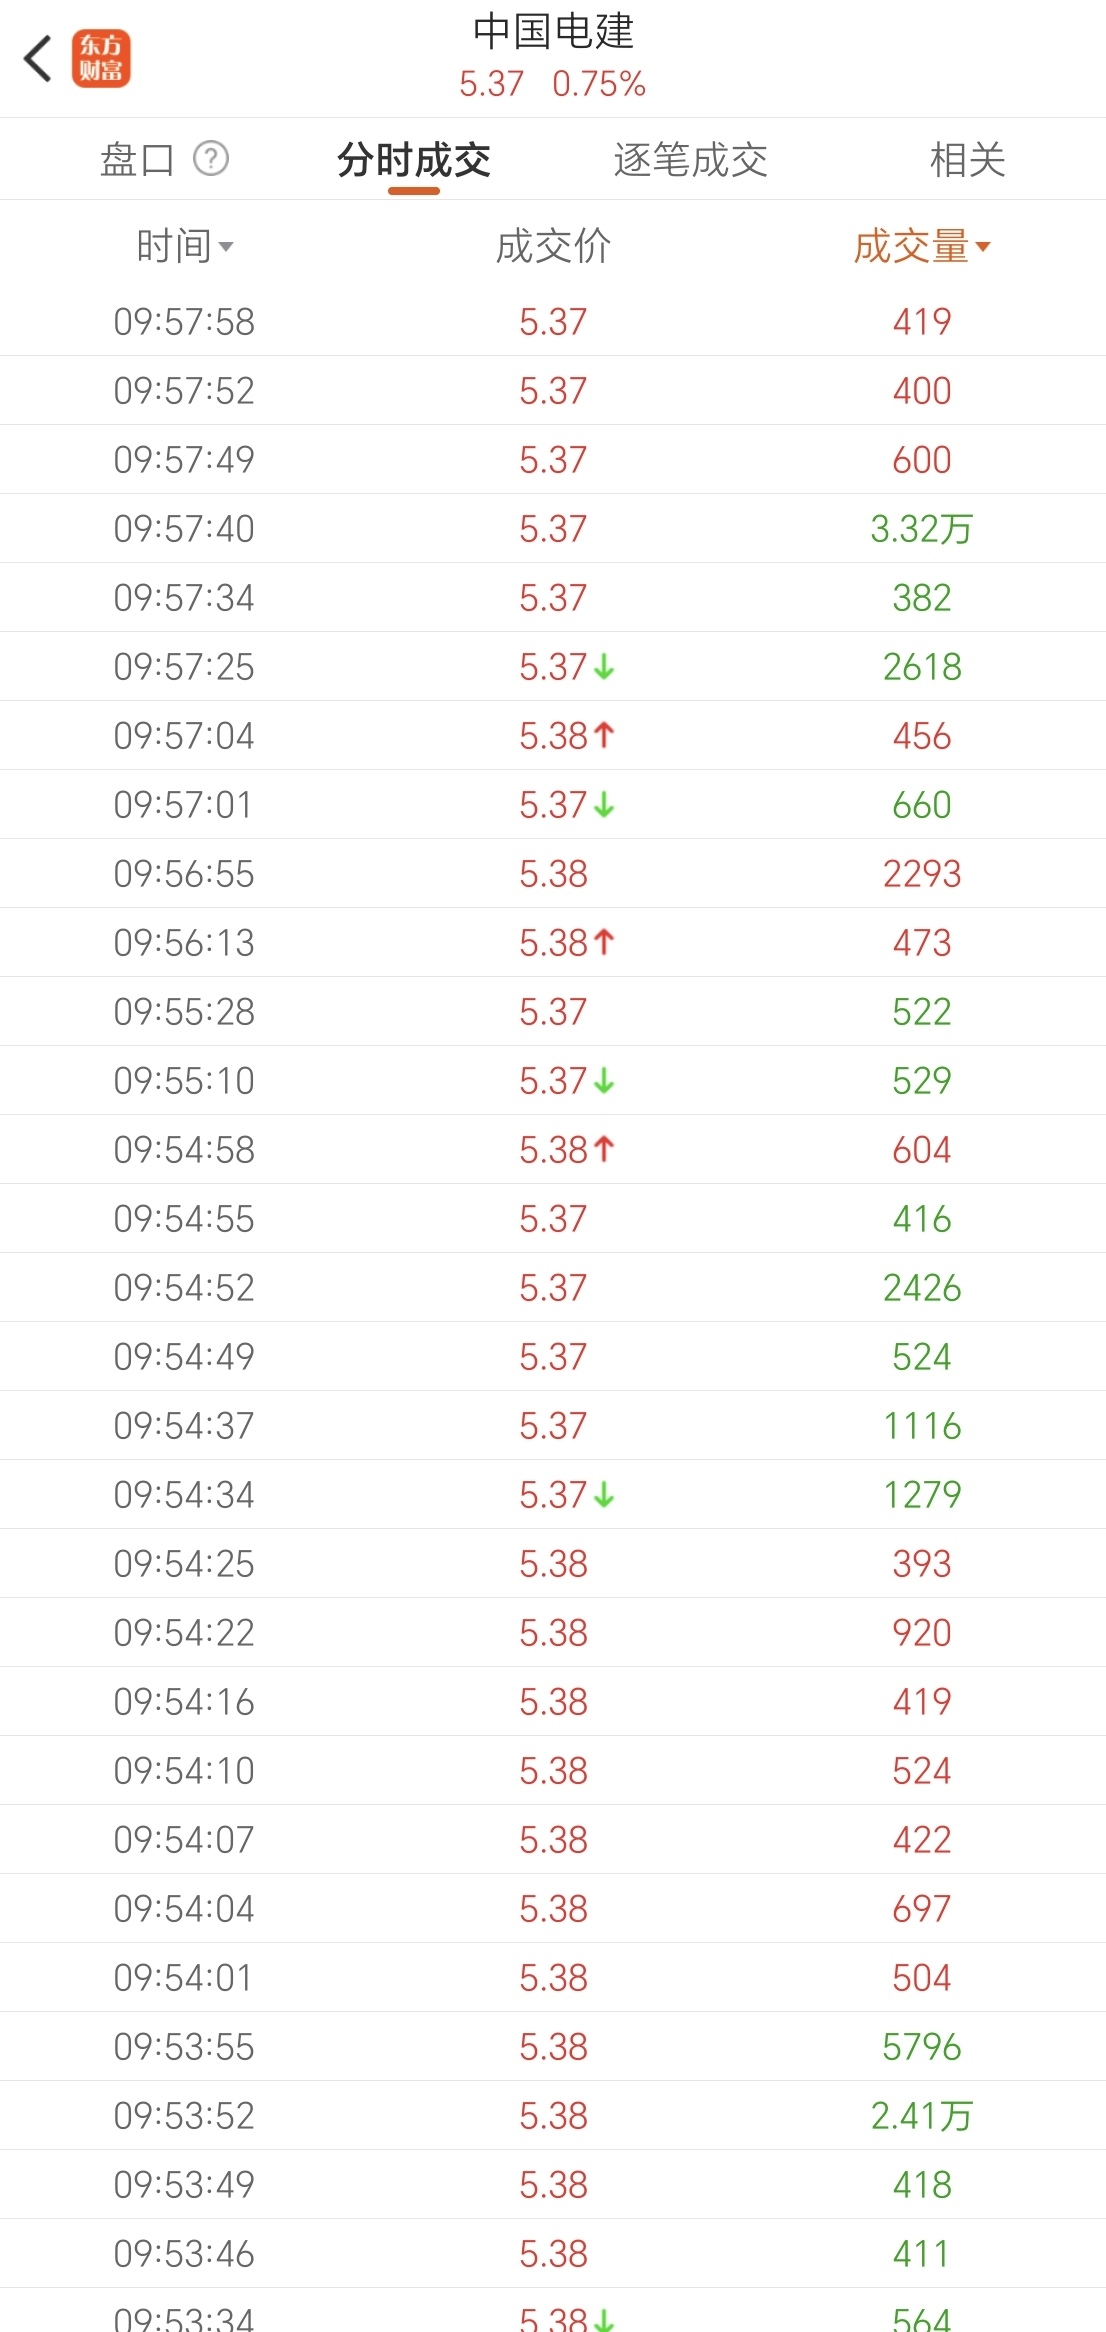Tap the green down arrow at 09:57:25
The height and width of the screenshot is (2332, 1106).
click(604, 666)
